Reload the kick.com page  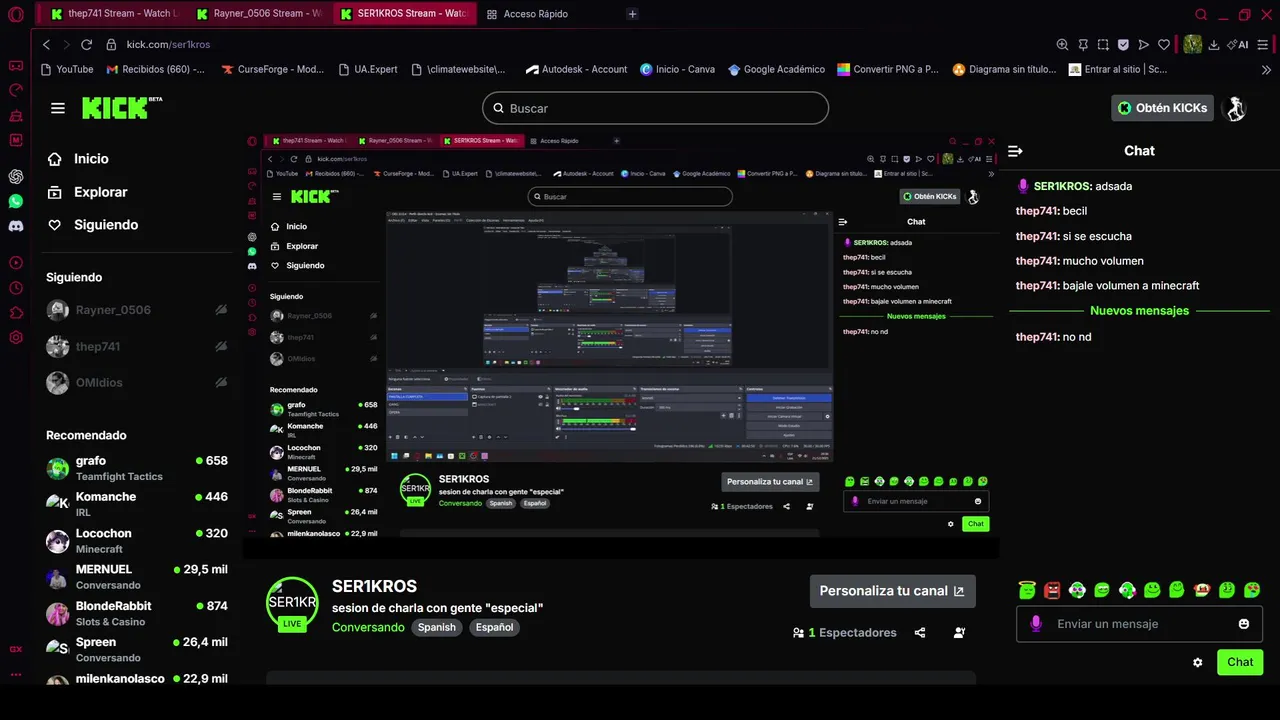click(86, 45)
